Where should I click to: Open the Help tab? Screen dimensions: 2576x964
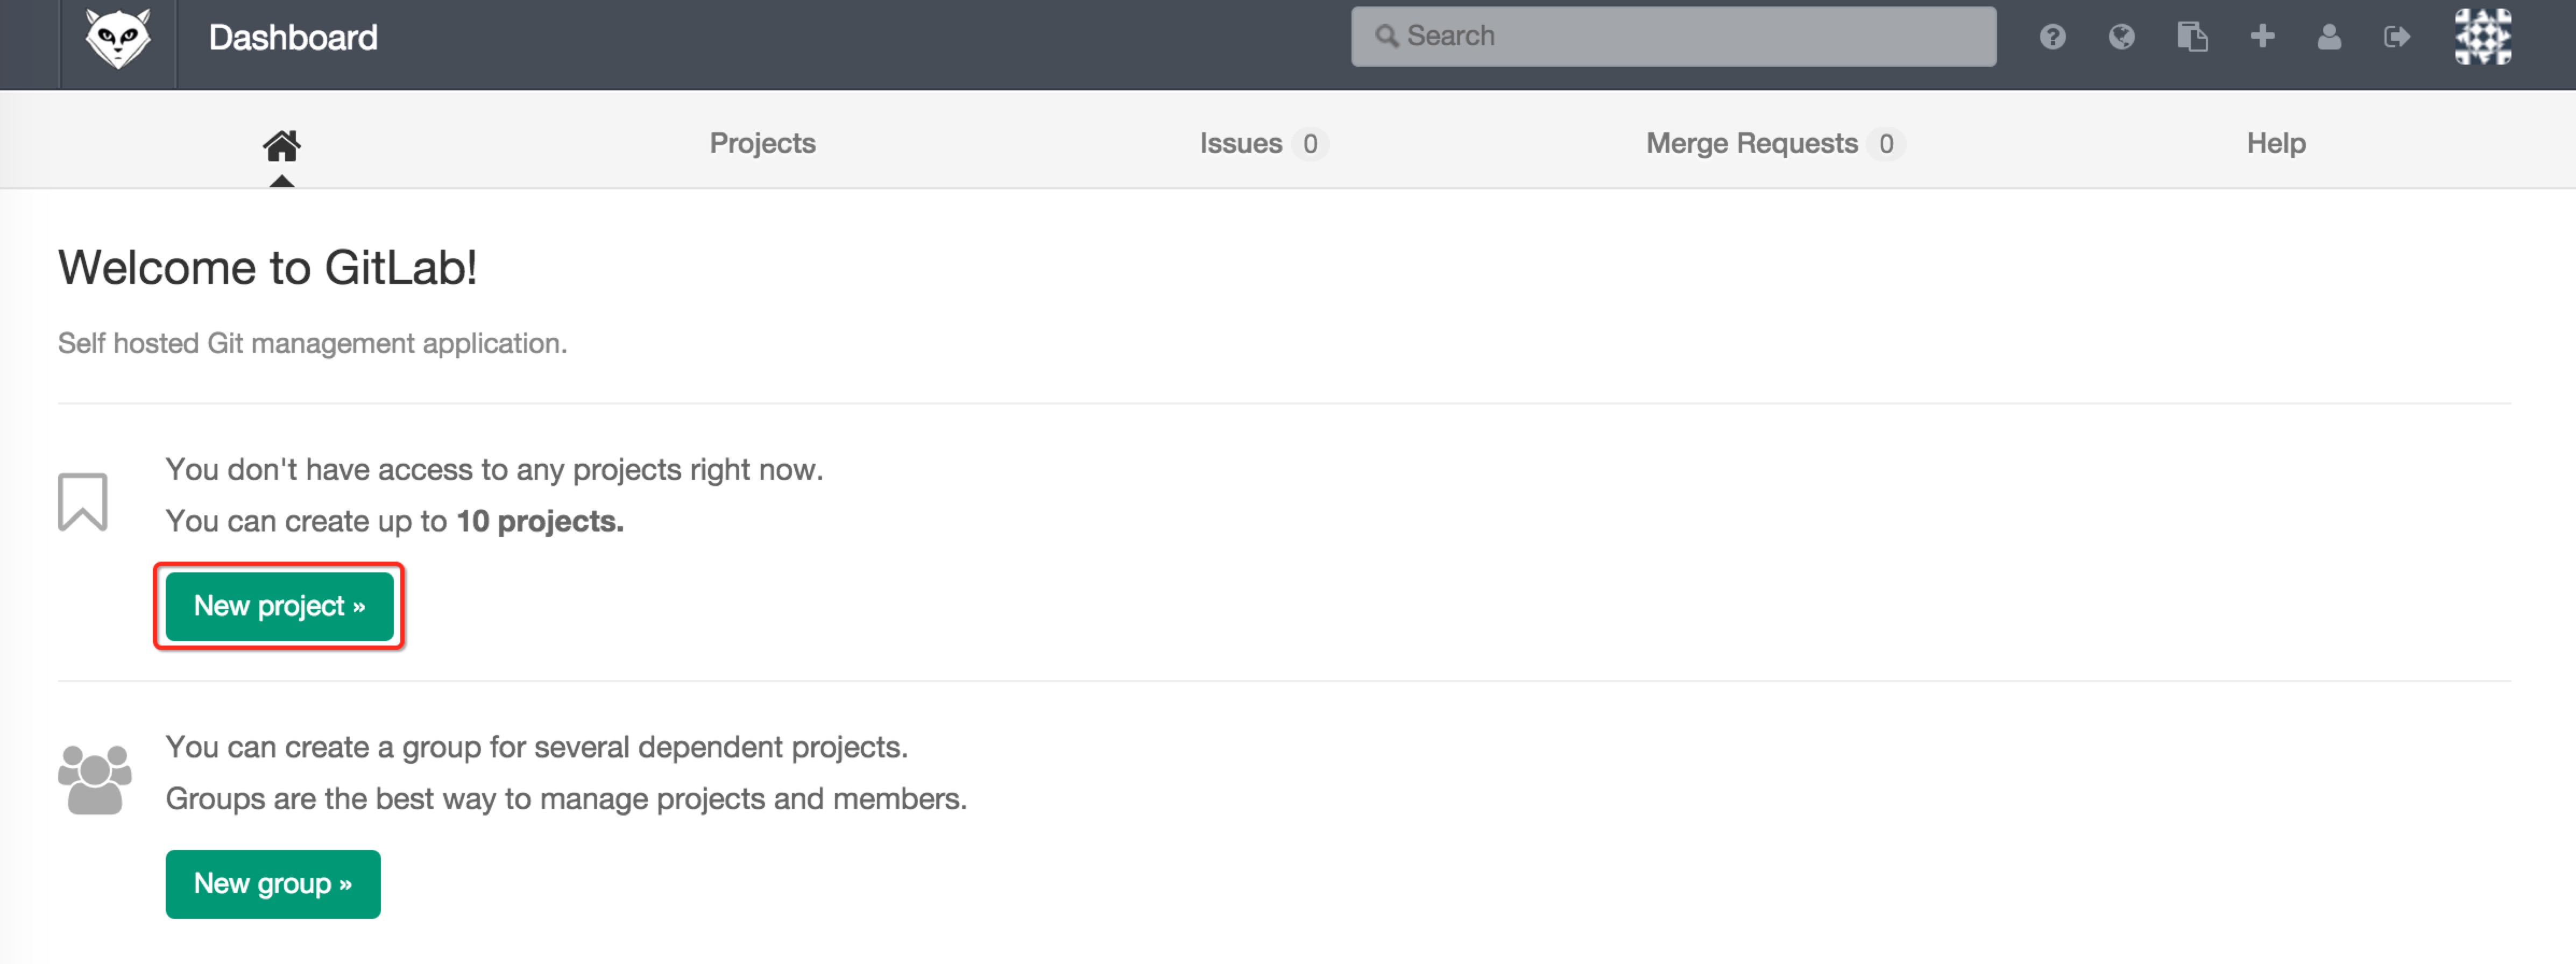tap(2276, 143)
